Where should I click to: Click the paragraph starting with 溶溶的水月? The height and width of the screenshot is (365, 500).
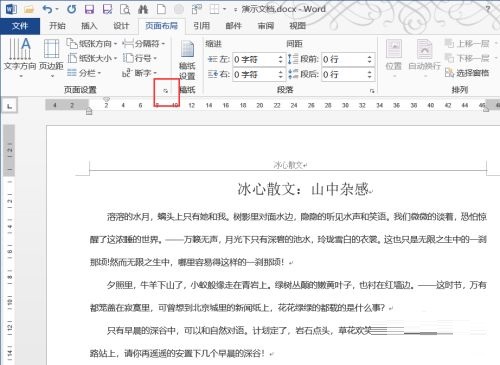pos(288,239)
